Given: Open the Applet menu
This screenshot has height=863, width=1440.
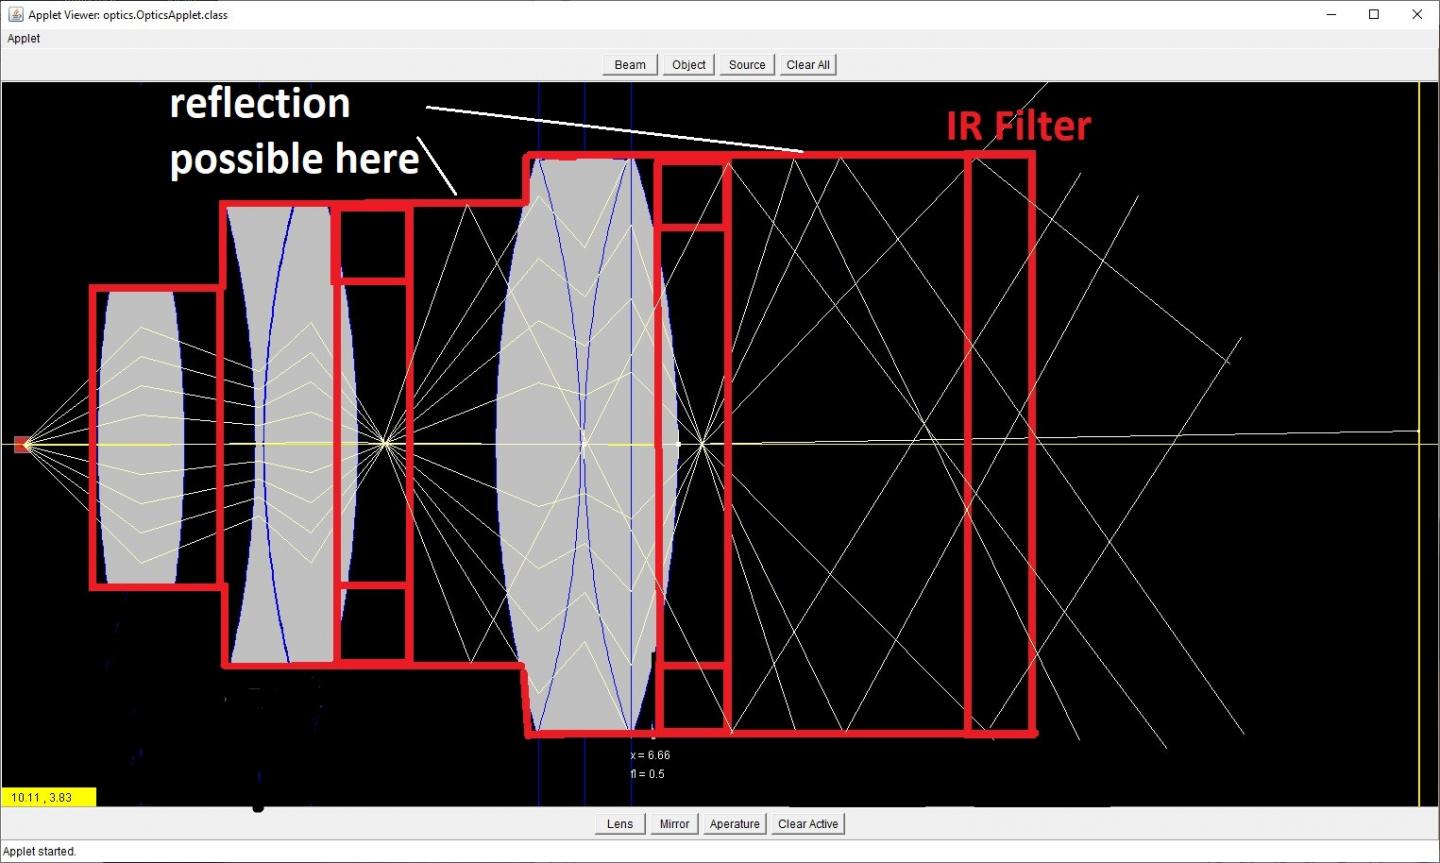Looking at the screenshot, I should 24,38.
